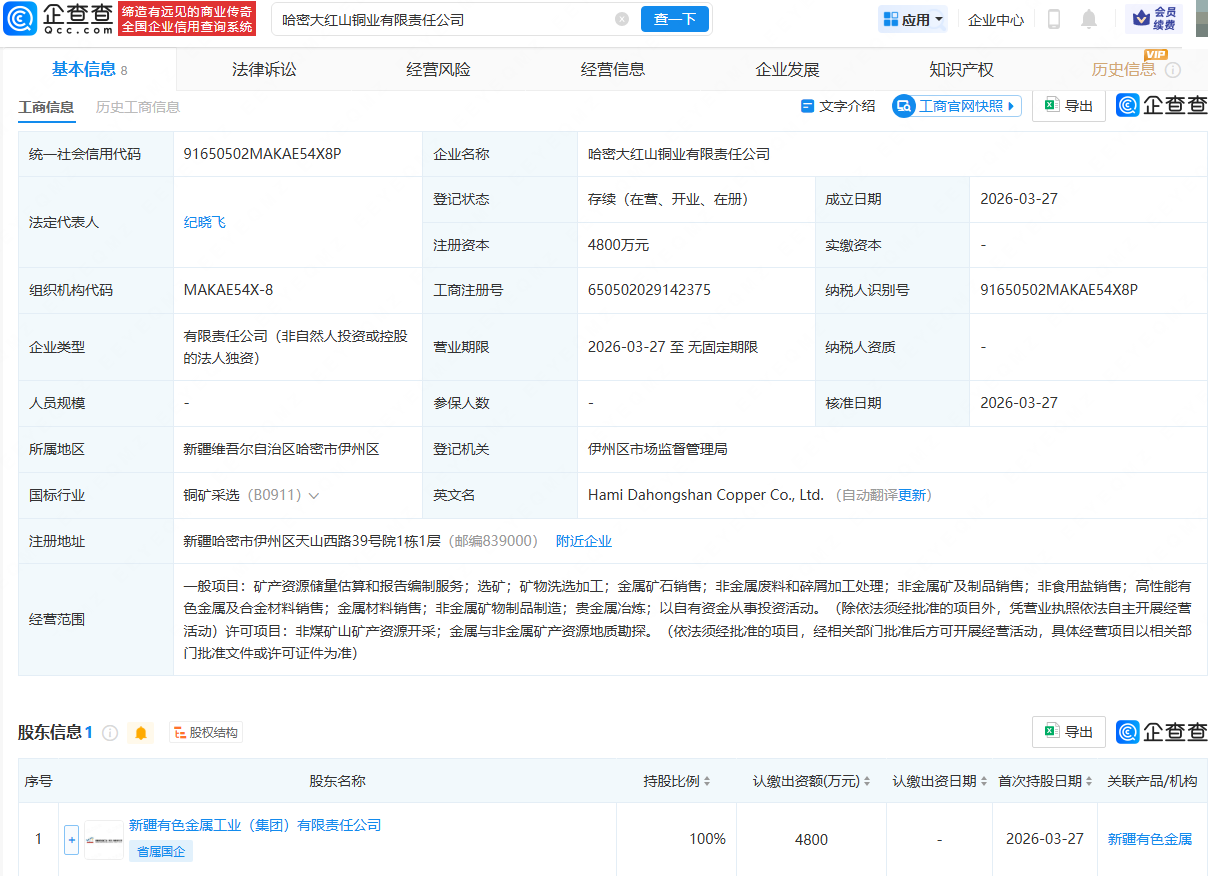Click the 会员续费 icon in top right
Viewport: 1208px width, 876px height.
[1153, 19]
